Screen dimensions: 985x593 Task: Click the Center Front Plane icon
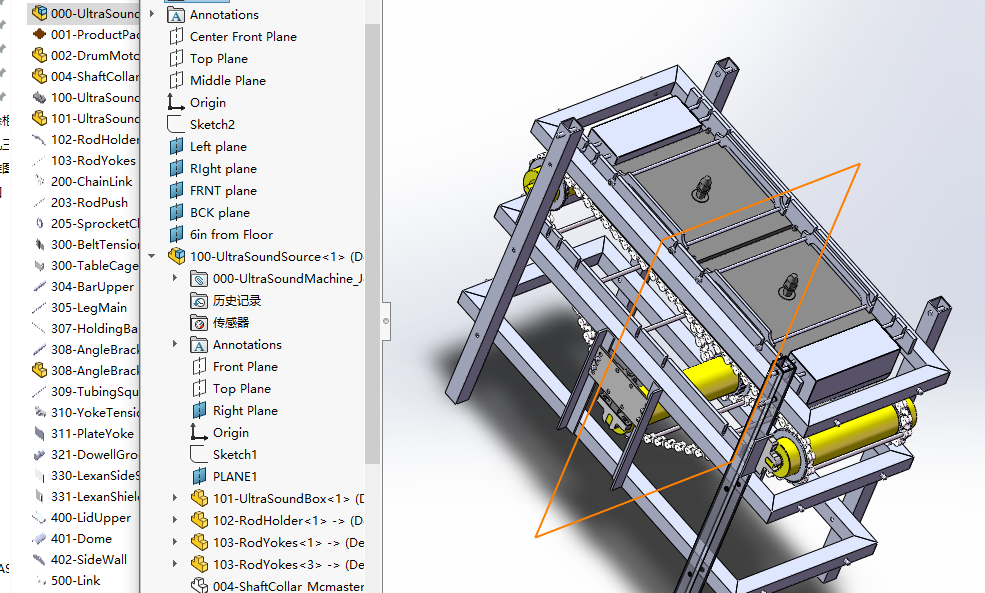coord(177,36)
